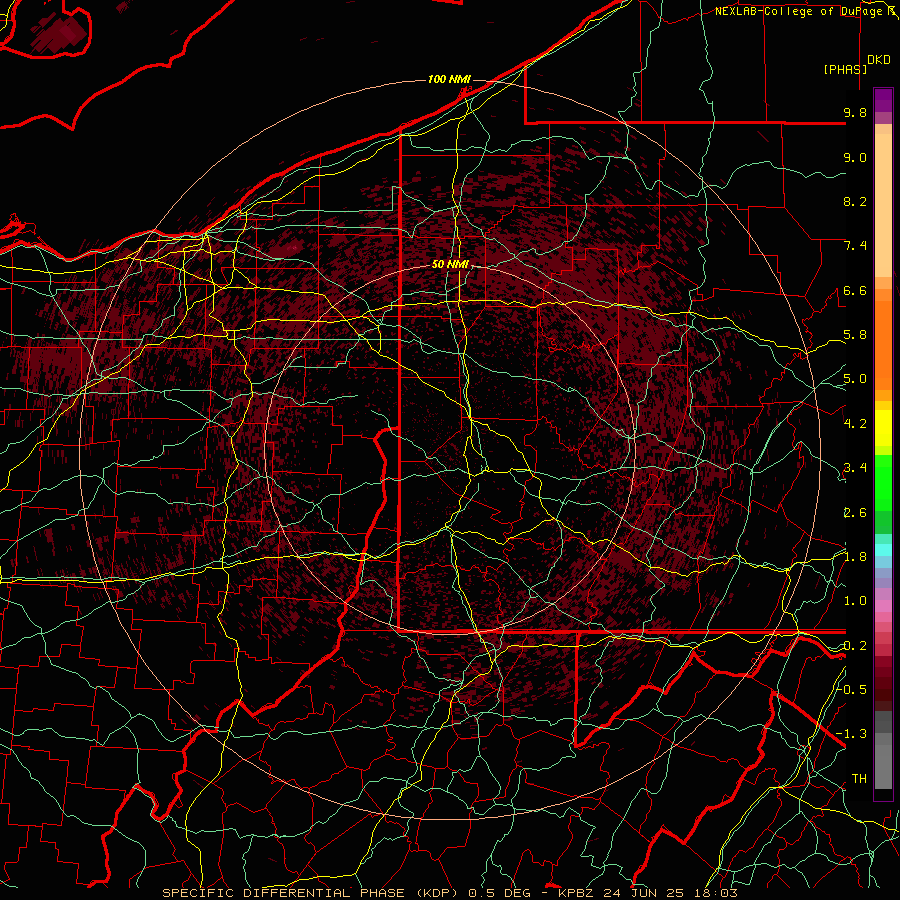
Task: Select the [PHAS] unit label
Action: click(x=845, y=69)
